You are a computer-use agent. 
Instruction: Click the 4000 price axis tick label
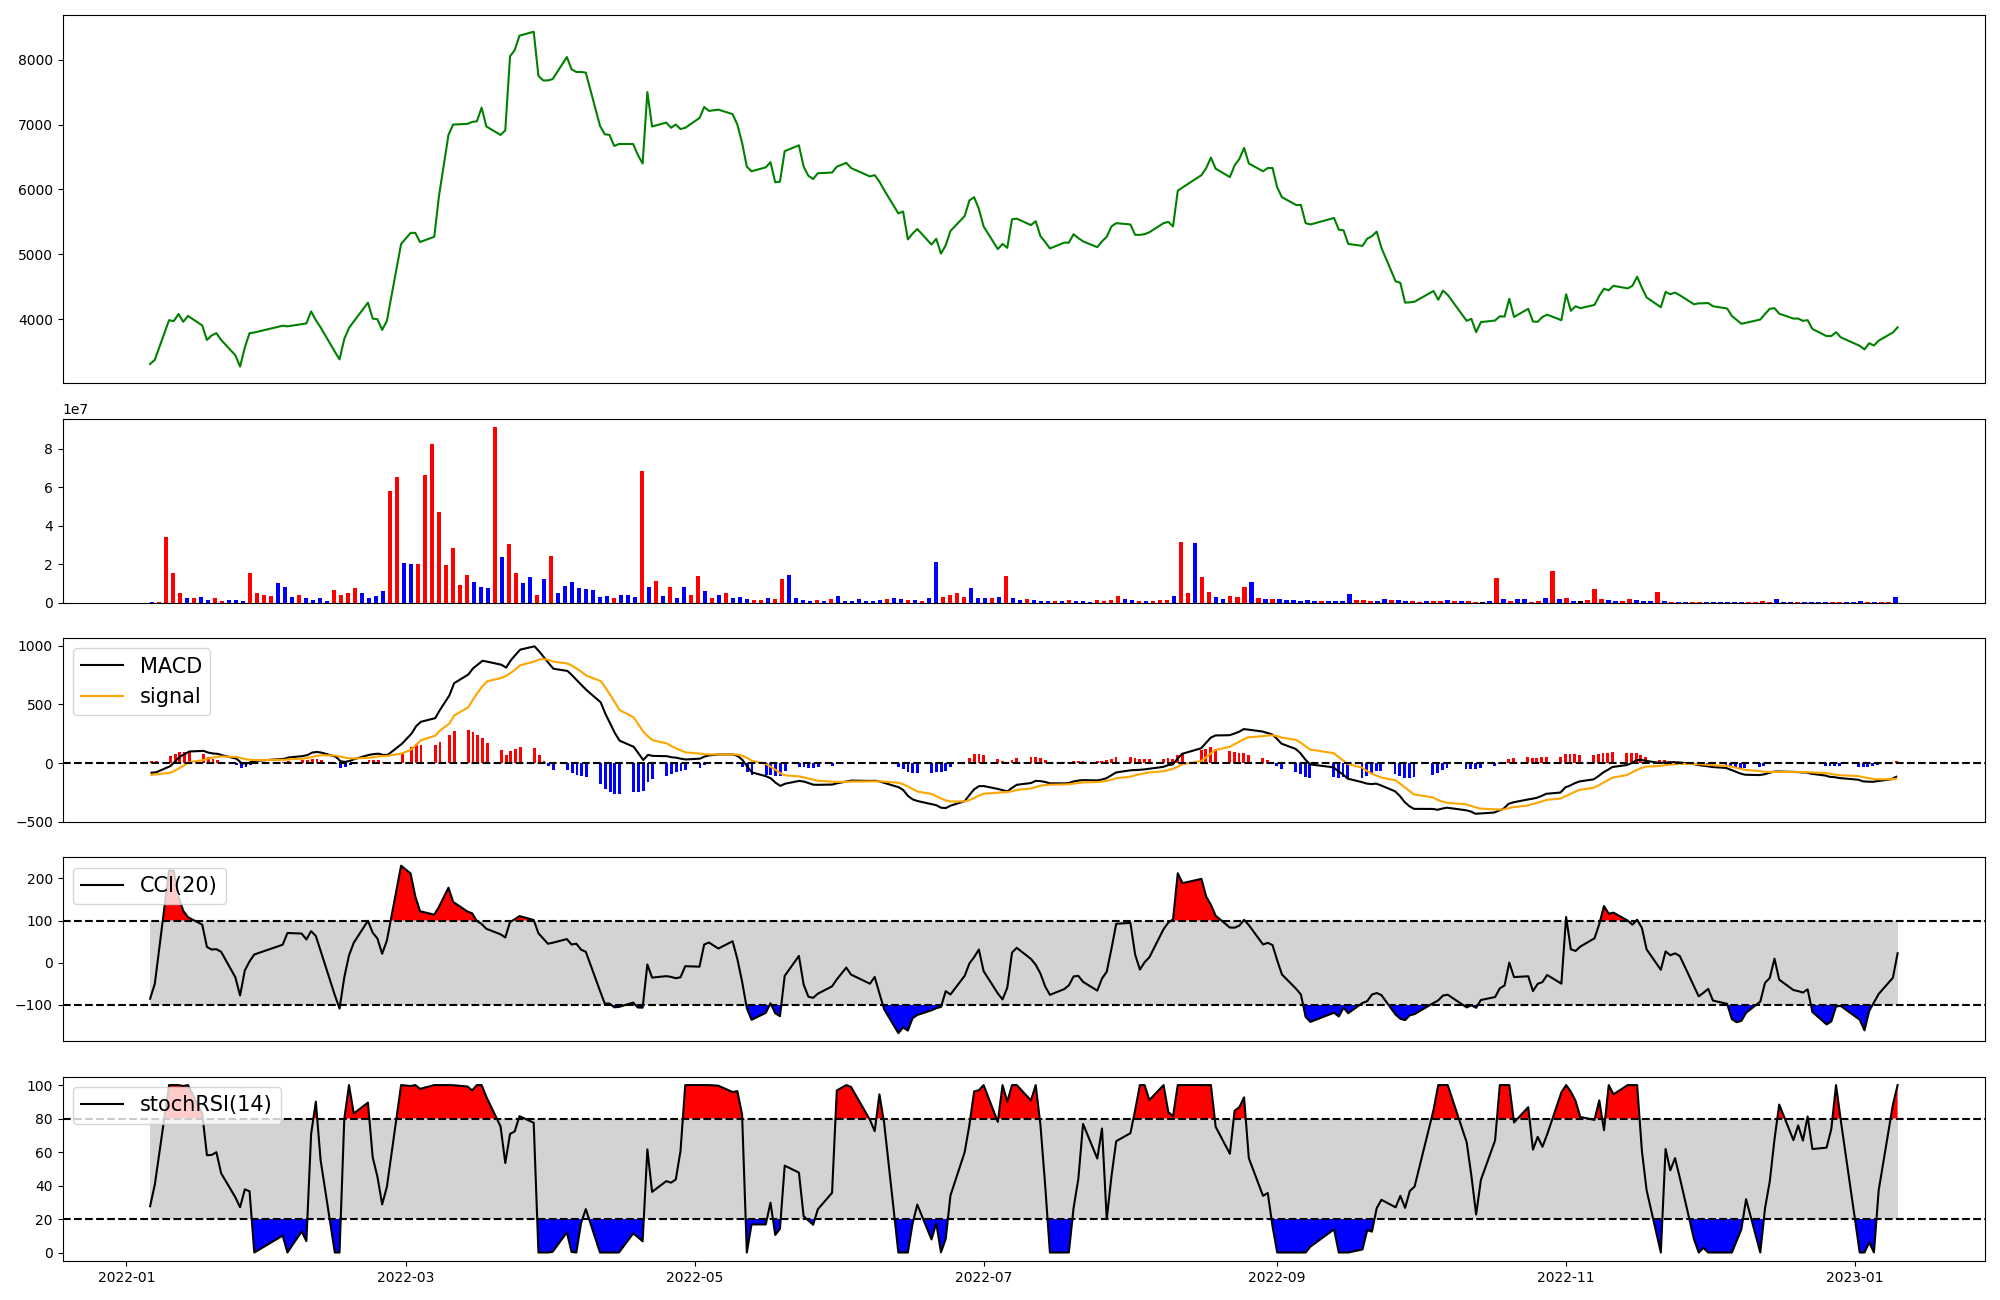pyautogui.click(x=35, y=320)
